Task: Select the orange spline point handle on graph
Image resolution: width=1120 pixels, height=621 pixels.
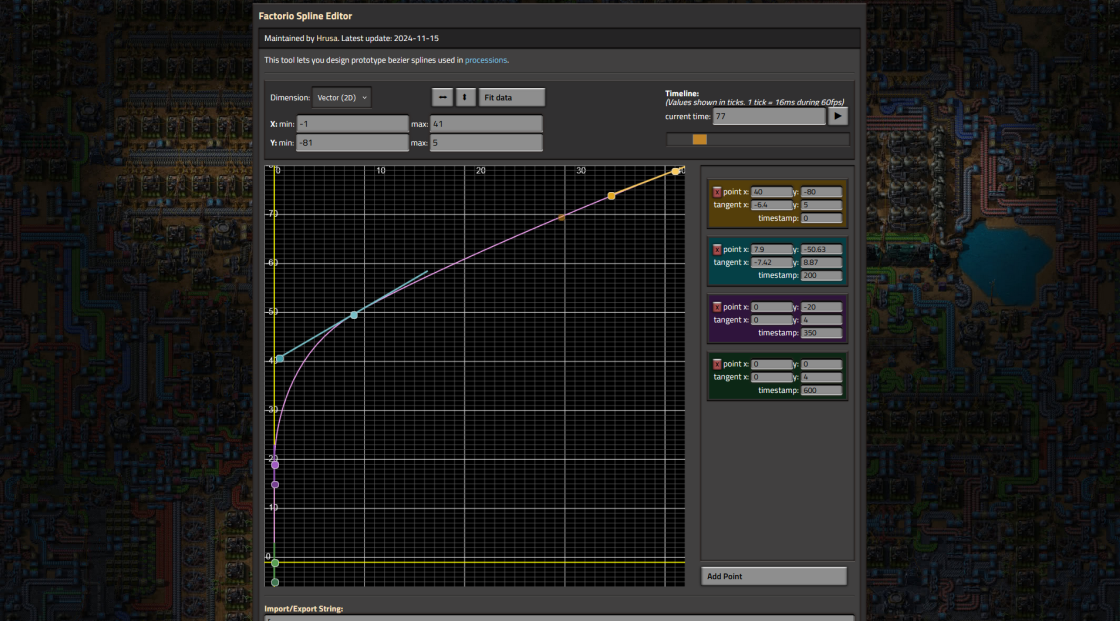Action: [x=676, y=172]
